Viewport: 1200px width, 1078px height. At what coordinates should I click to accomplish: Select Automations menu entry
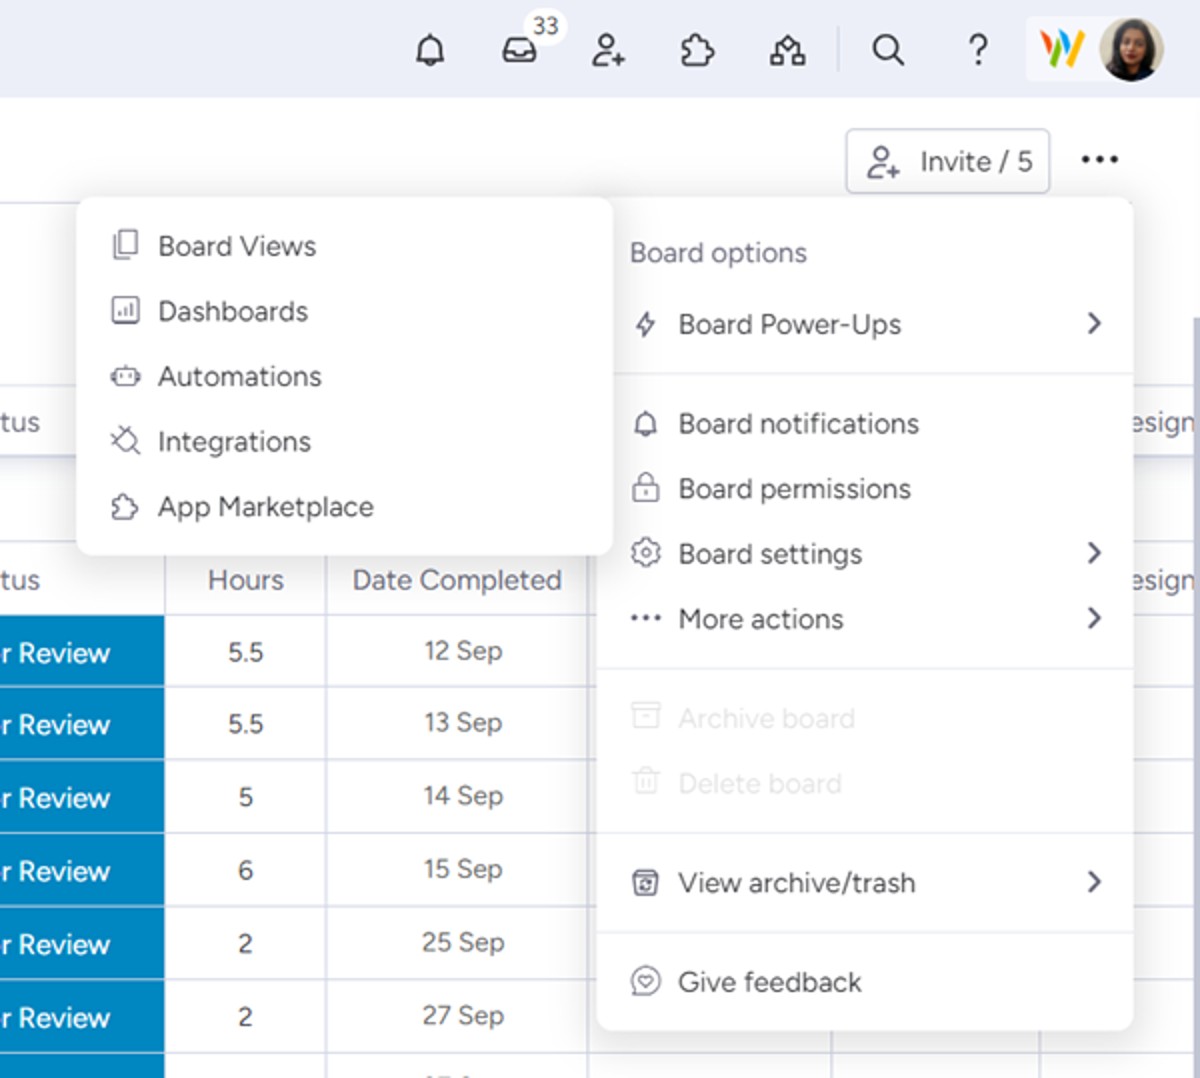coord(344,376)
